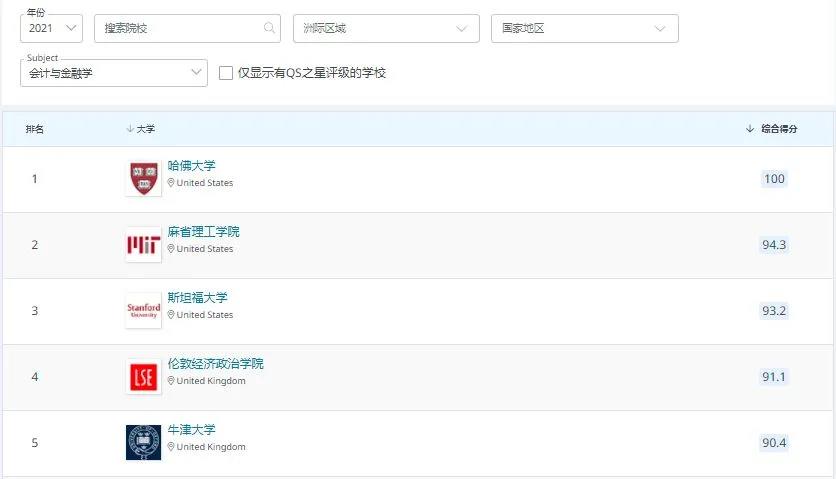The image size is (836, 479).
Task: Click the location pin under 斯坦福大学
Action: (171, 315)
